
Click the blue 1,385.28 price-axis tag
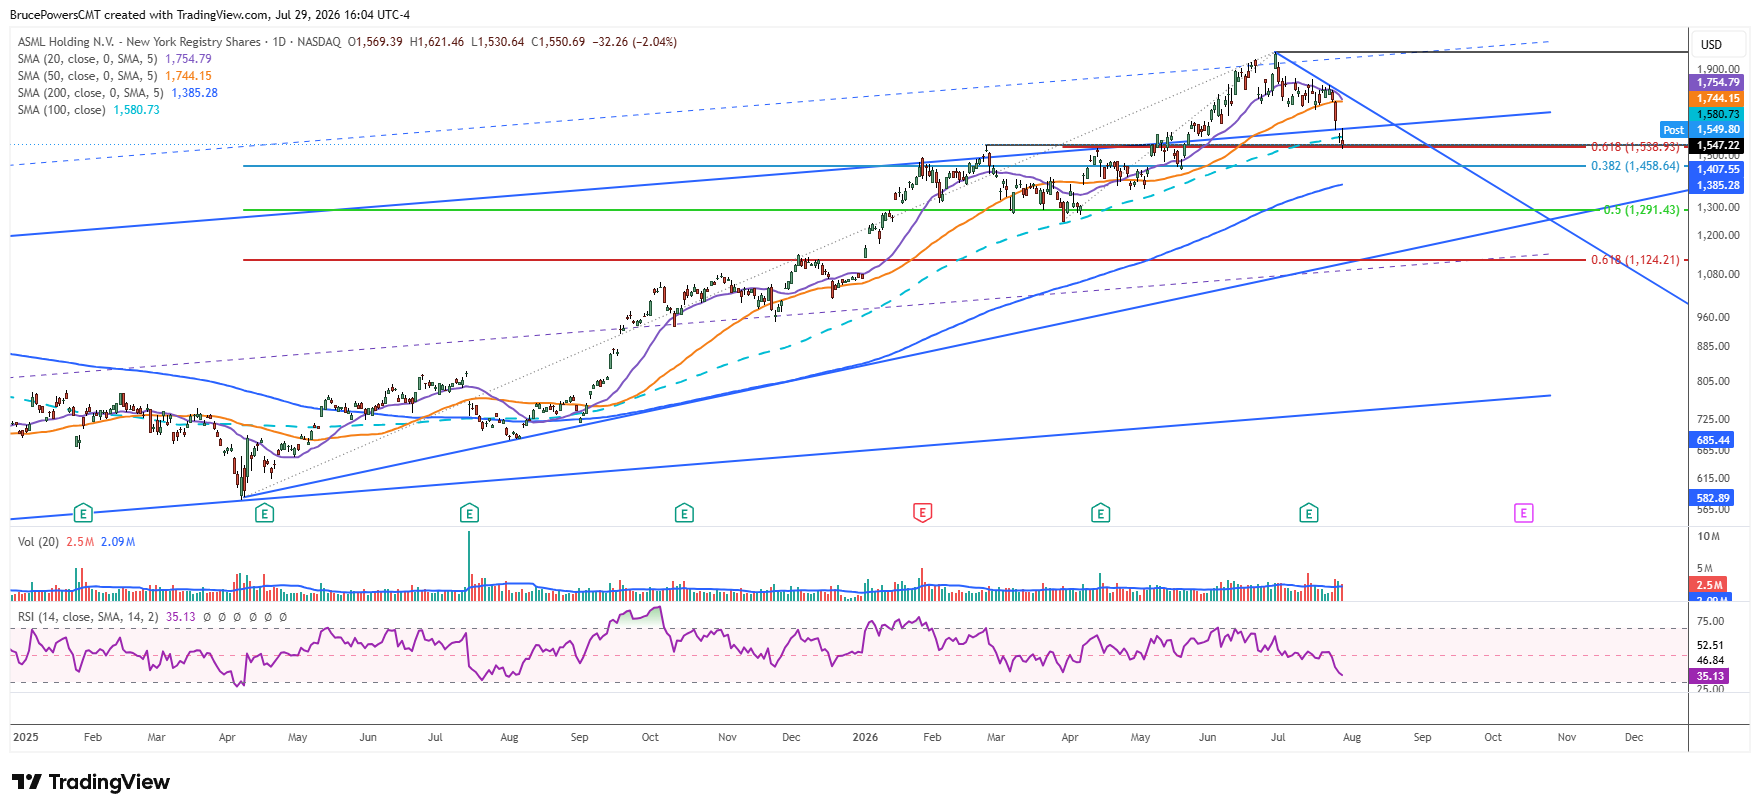pos(1718,186)
